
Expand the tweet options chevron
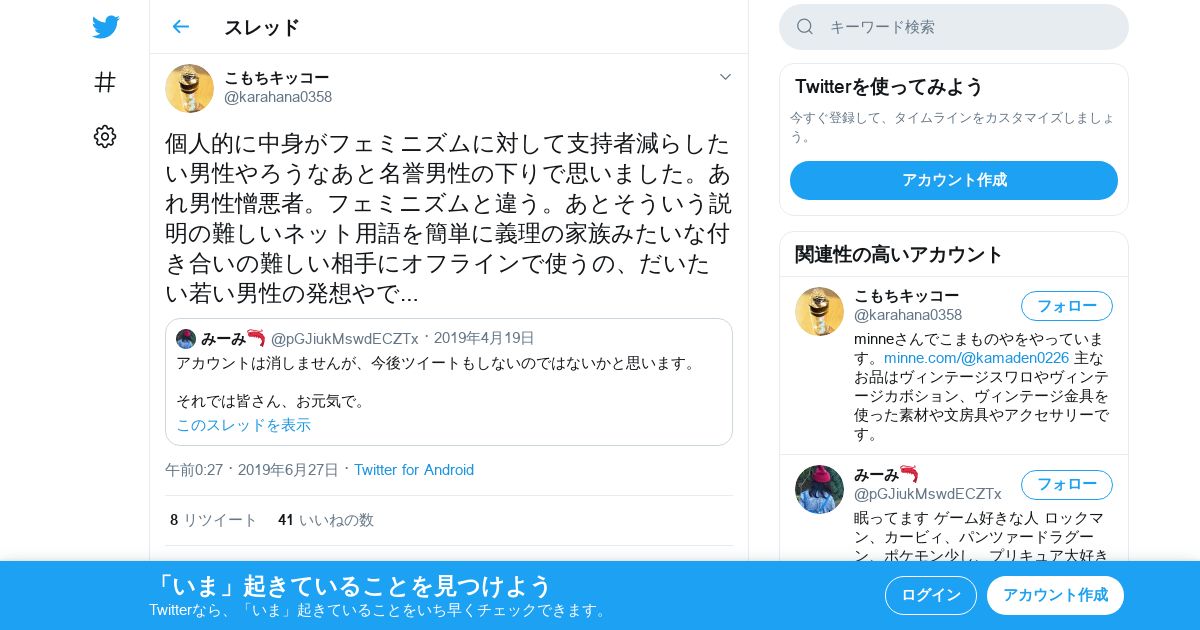(x=725, y=77)
